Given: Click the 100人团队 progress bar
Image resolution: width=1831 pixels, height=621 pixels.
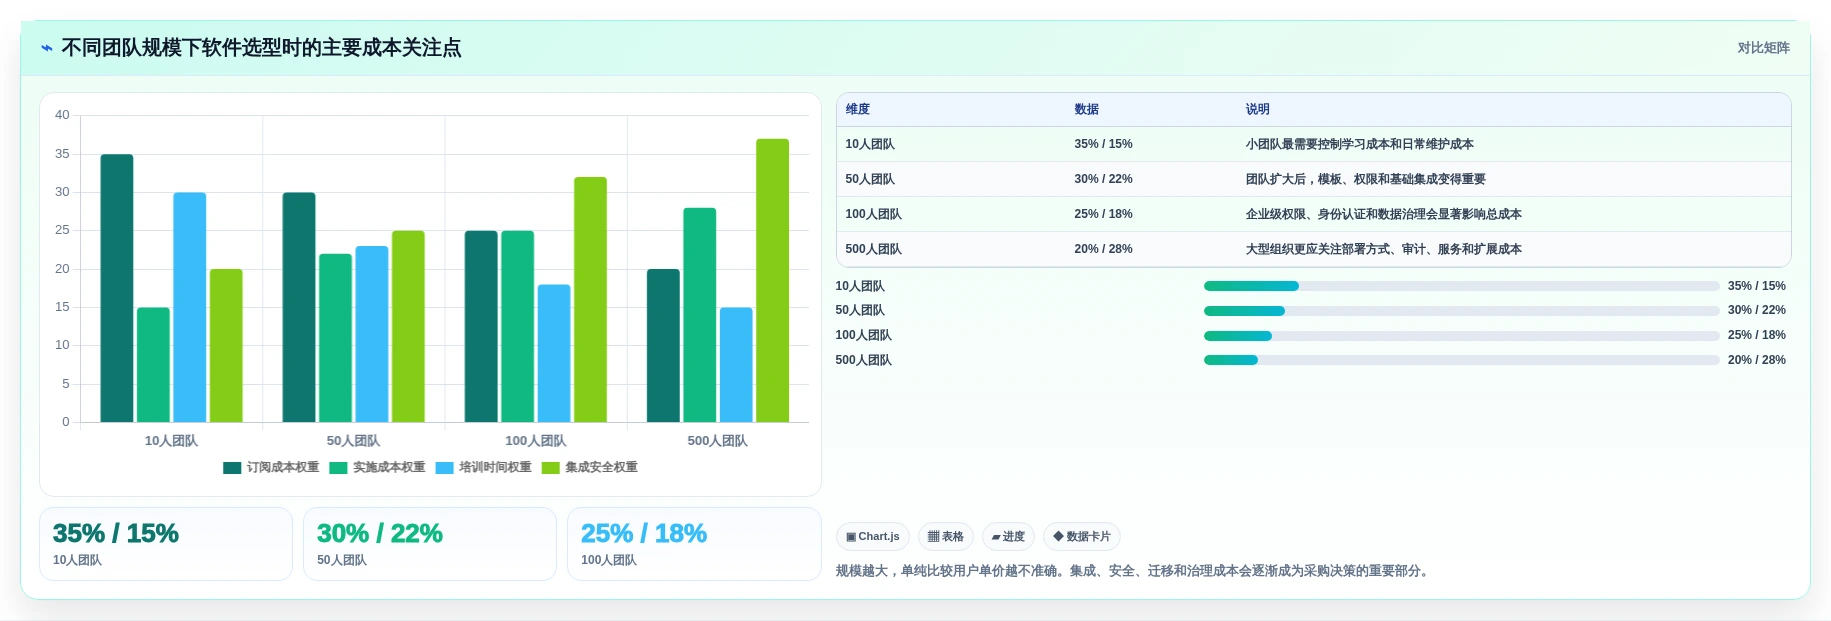Looking at the screenshot, I should (x=1461, y=336).
